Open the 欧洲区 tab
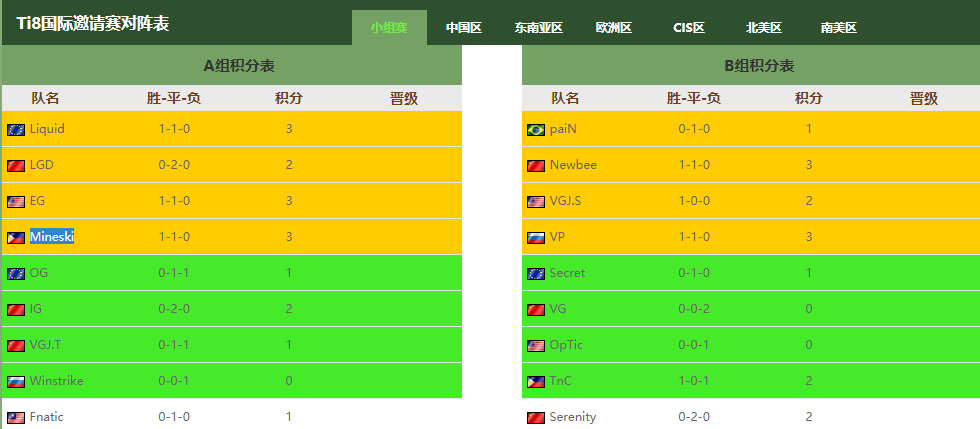 (614, 28)
